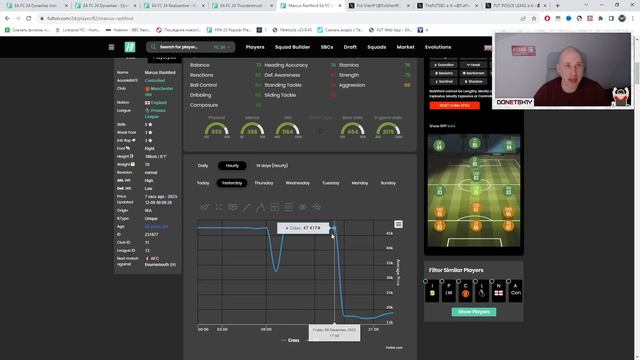Open the England nation link
This screenshot has height=360, width=640.
pyautogui.click(x=156, y=102)
